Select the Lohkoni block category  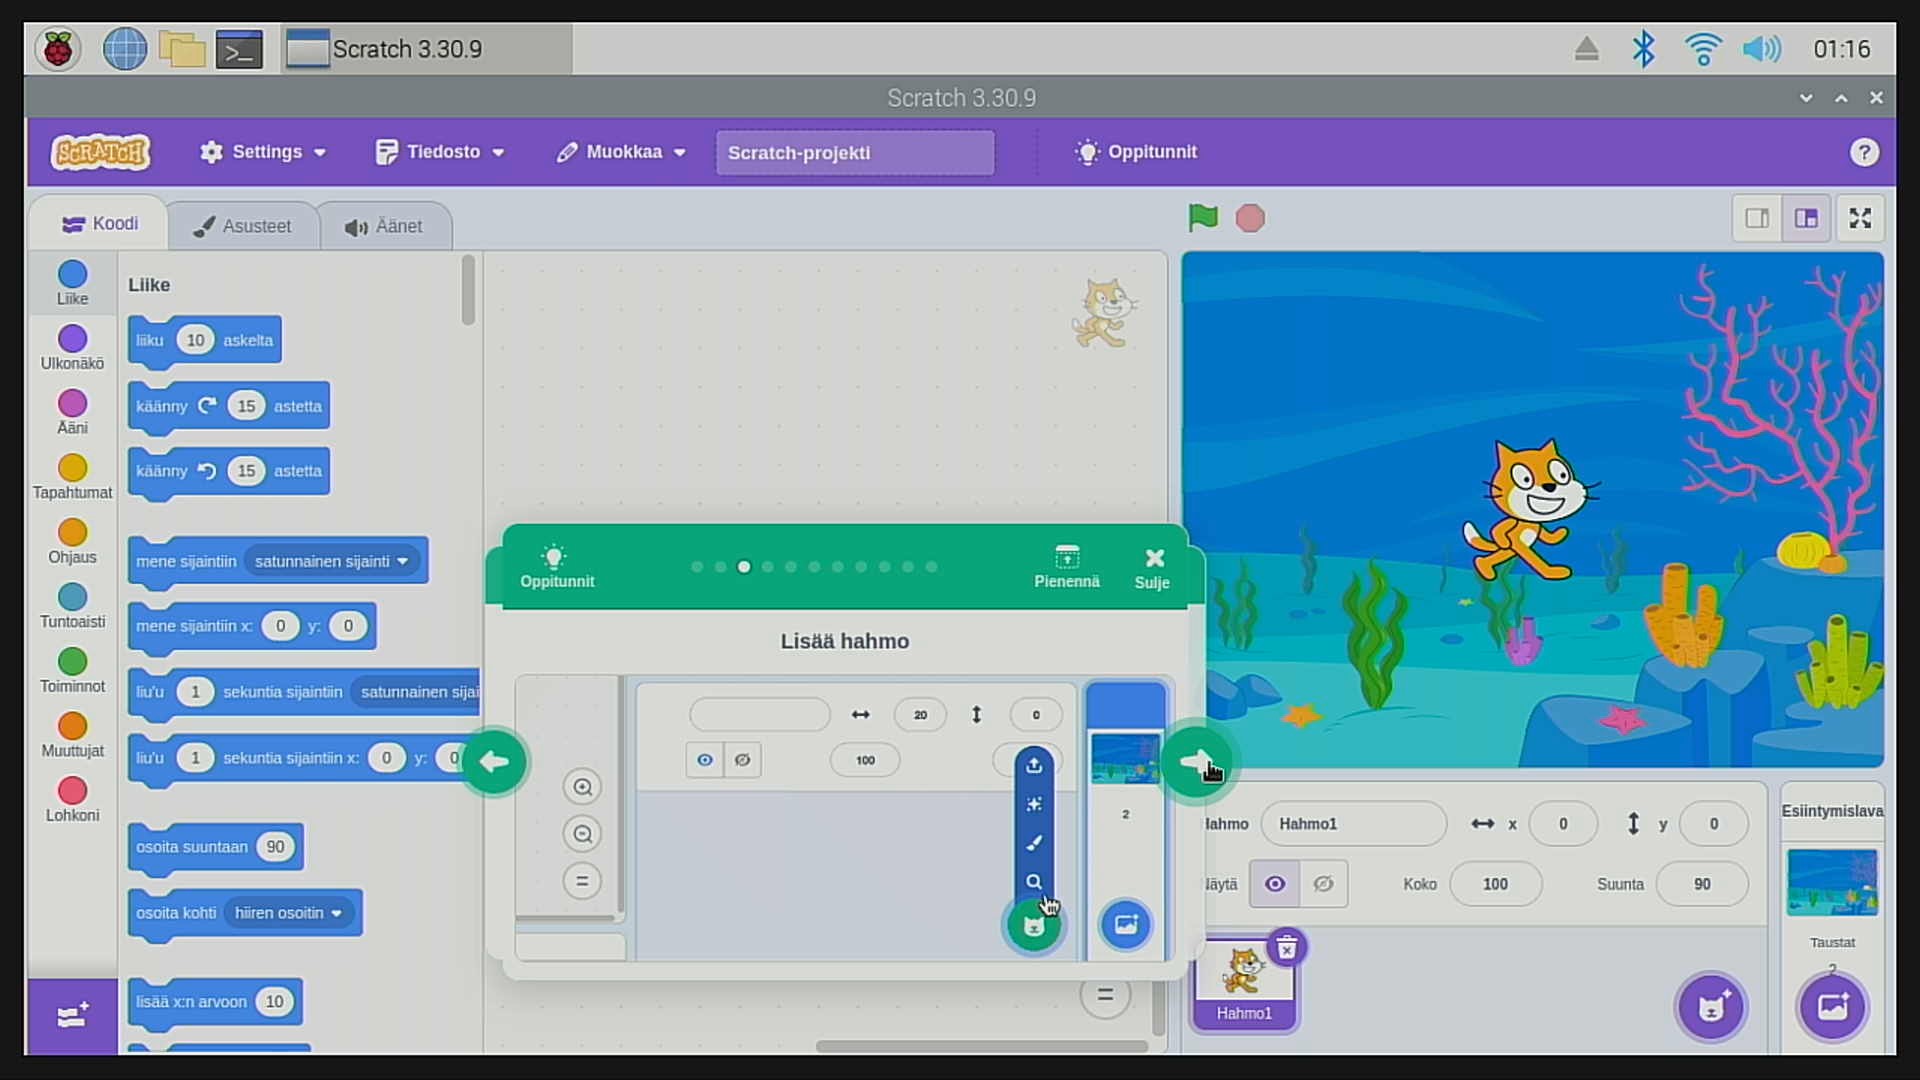click(x=72, y=800)
